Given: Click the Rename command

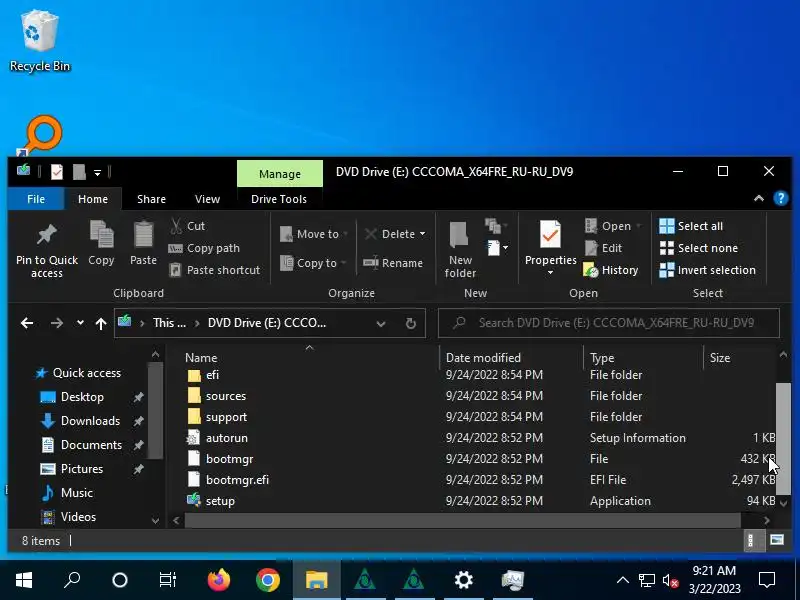Looking at the screenshot, I should [x=393, y=263].
